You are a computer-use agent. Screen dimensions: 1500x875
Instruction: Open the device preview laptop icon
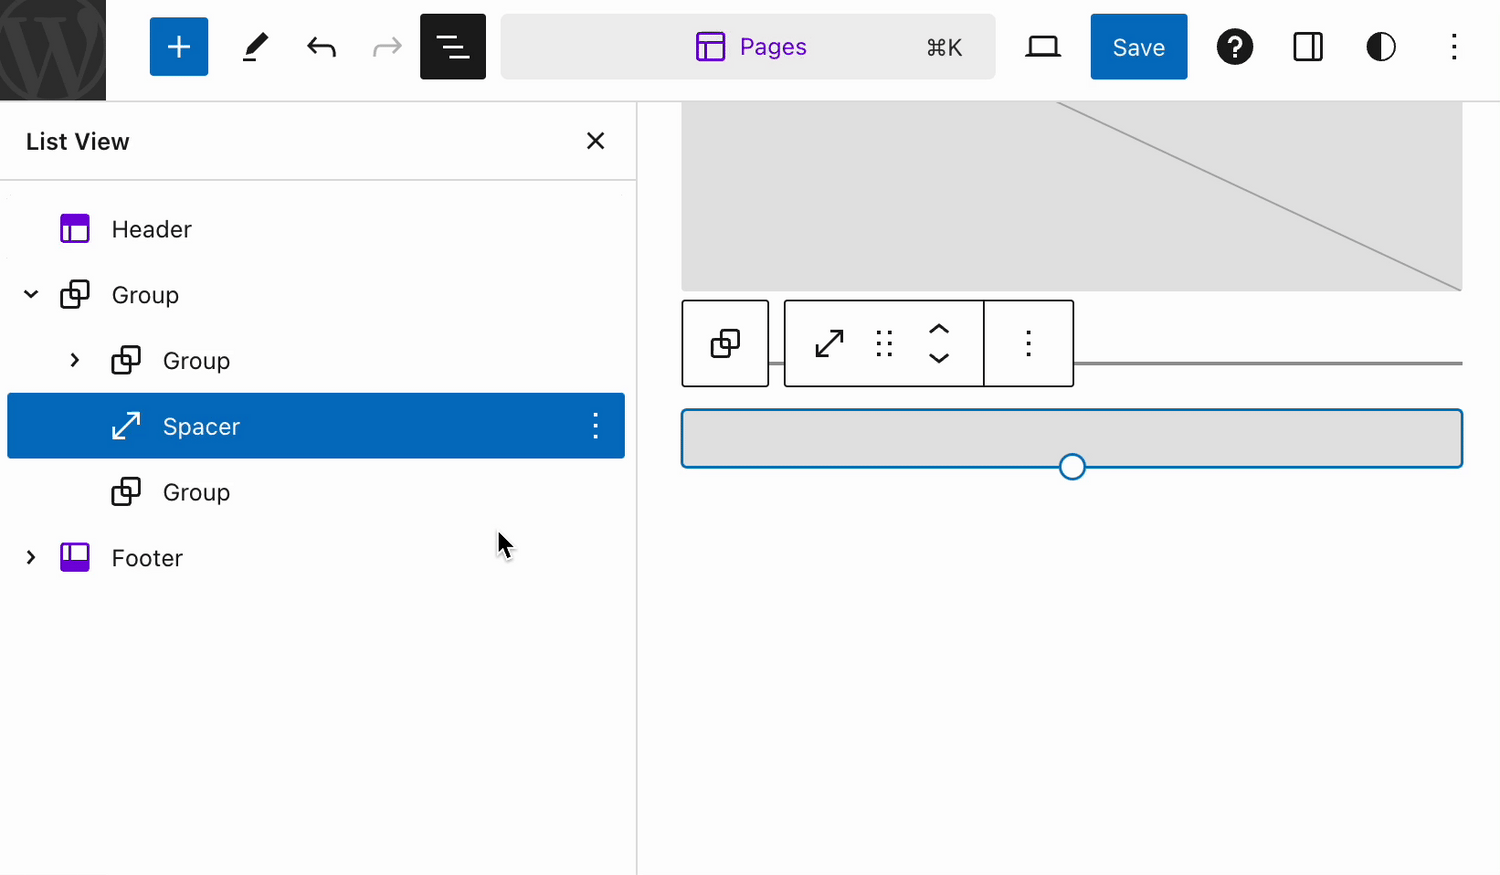[1042, 47]
